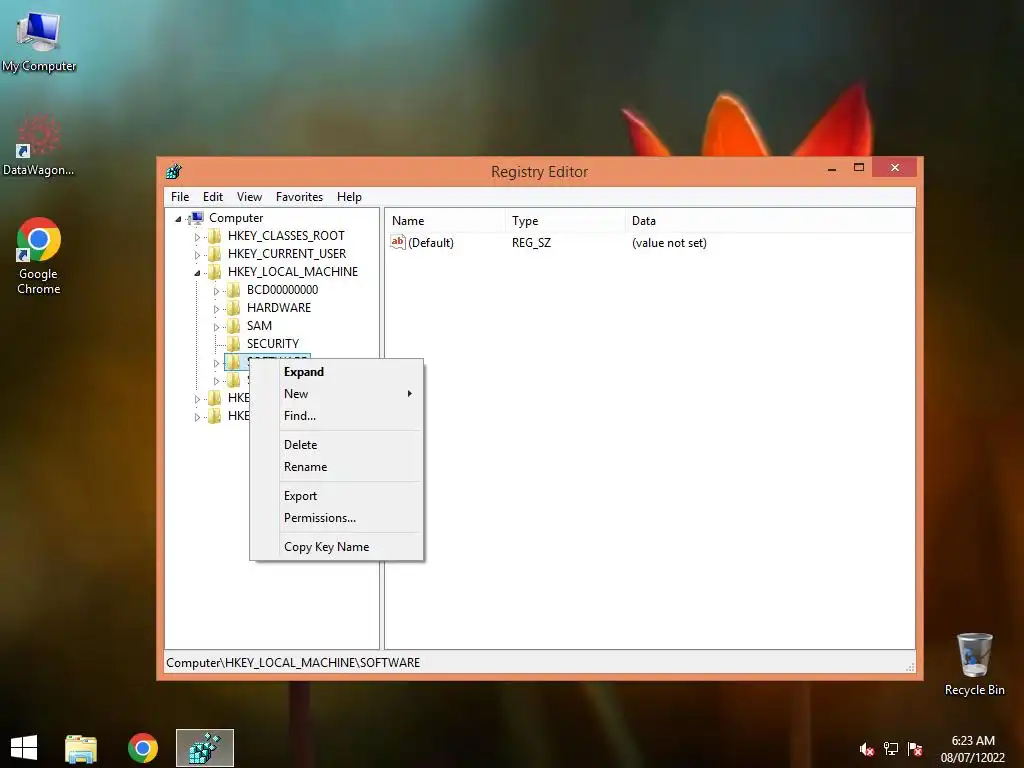The image size is (1024, 768).
Task: Open the Windows Start button
Action: (x=24, y=748)
